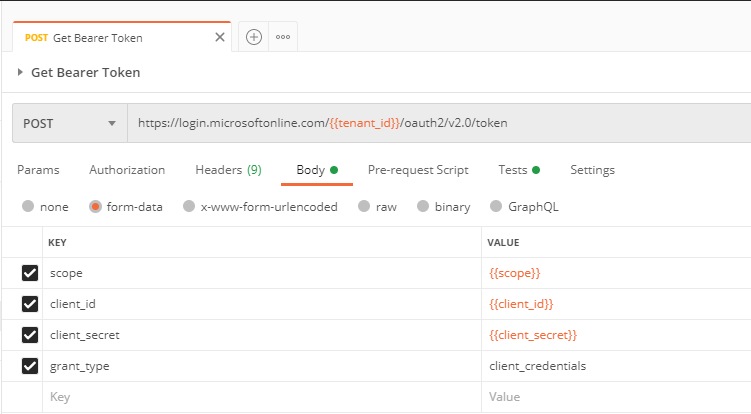Uncheck the scope parameter checkbox
Viewport: 751px width, 414px height.
tap(30, 273)
